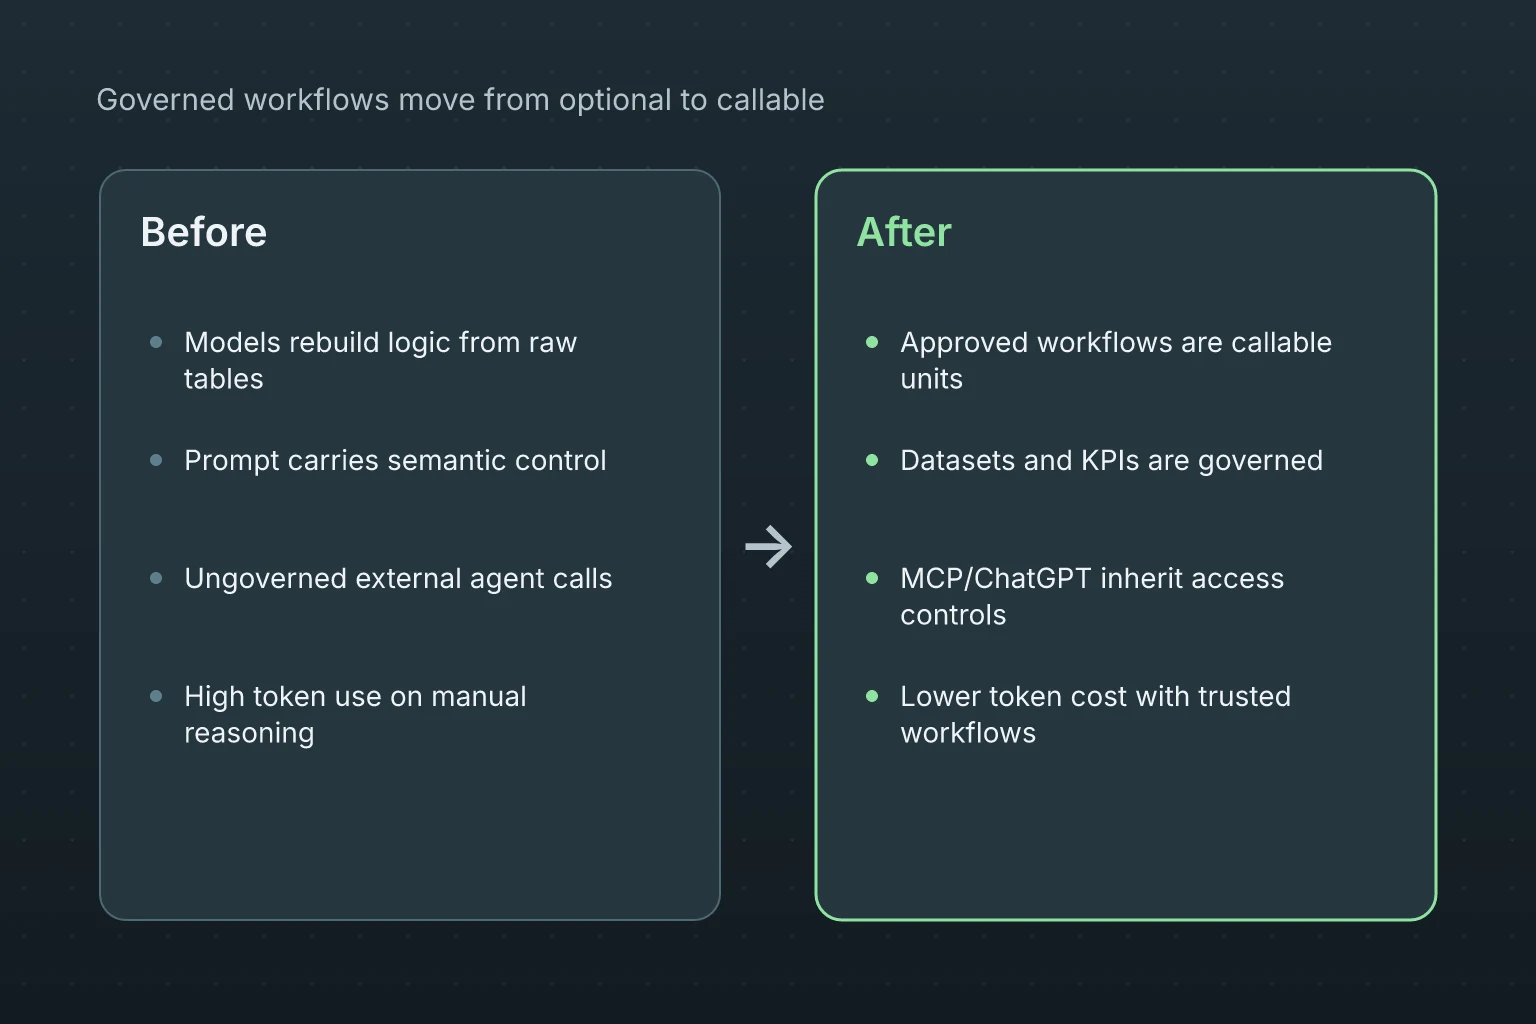Image resolution: width=1536 pixels, height=1024 pixels.
Task: Select 'Prompt carries semantic control' text
Action: point(395,460)
